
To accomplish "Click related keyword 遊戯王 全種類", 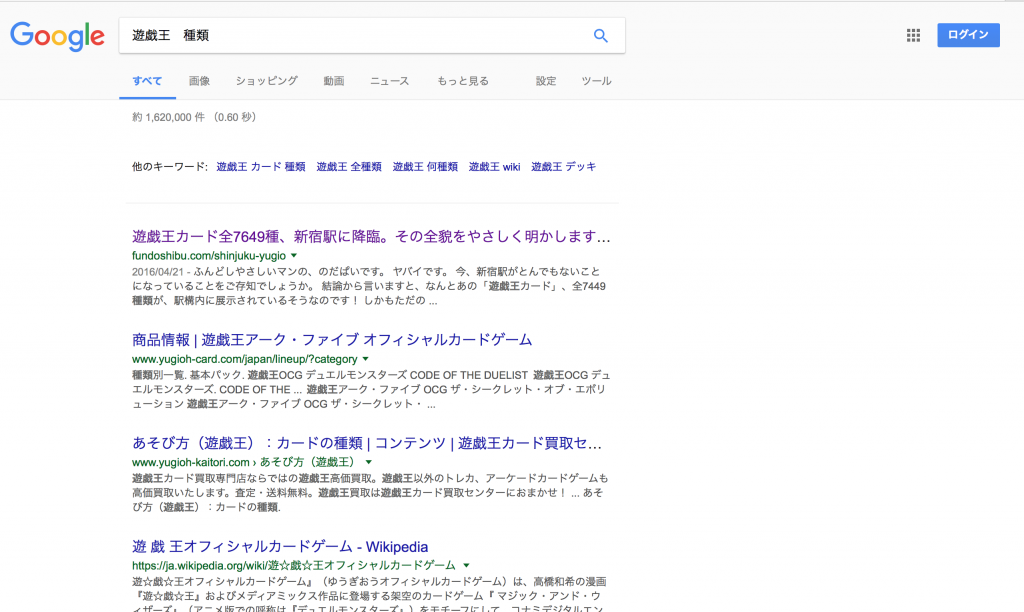I will point(349,167).
